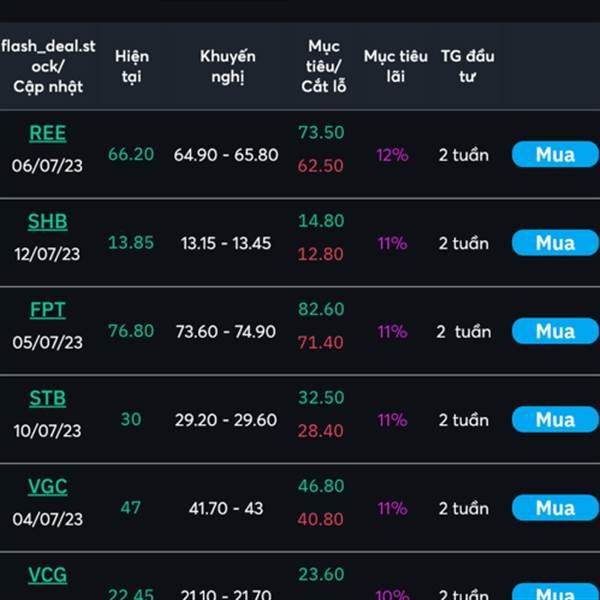Viewport: 600px width, 600px height.
Task: Tap Mua button for STB
Action: point(555,420)
